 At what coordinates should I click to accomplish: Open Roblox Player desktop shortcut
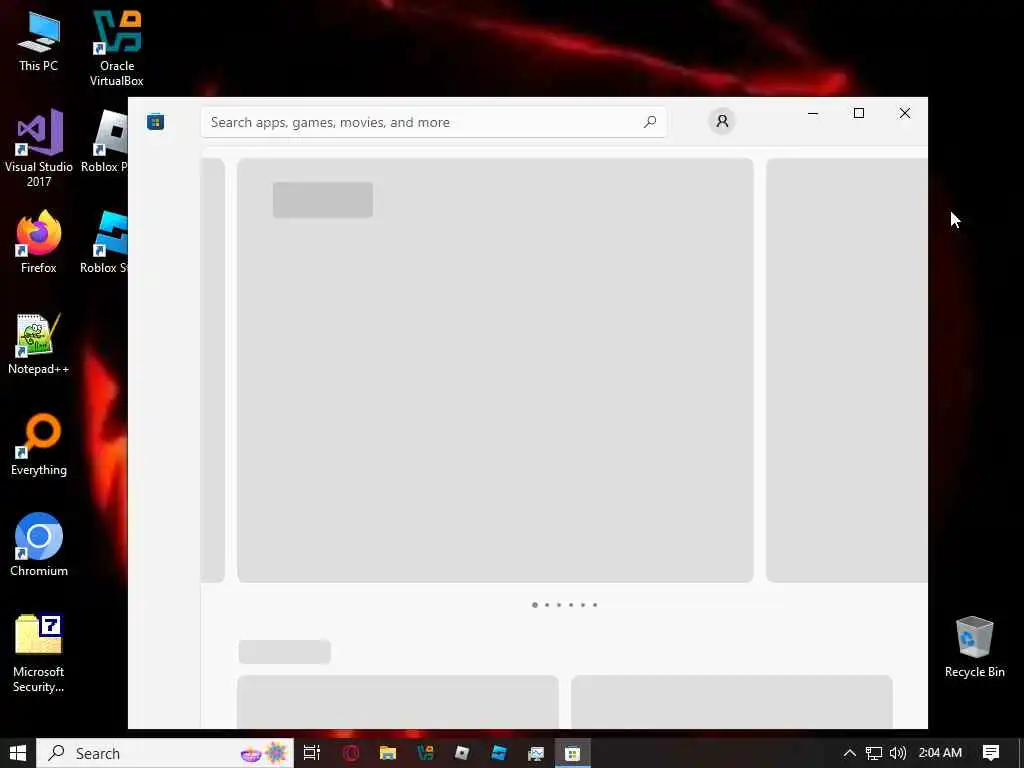coord(104,142)
